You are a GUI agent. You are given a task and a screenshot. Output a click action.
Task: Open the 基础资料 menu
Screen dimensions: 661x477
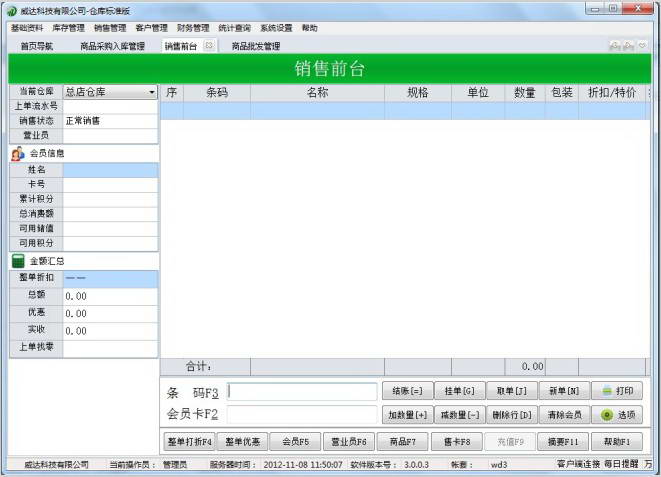[x=27, y=28]
